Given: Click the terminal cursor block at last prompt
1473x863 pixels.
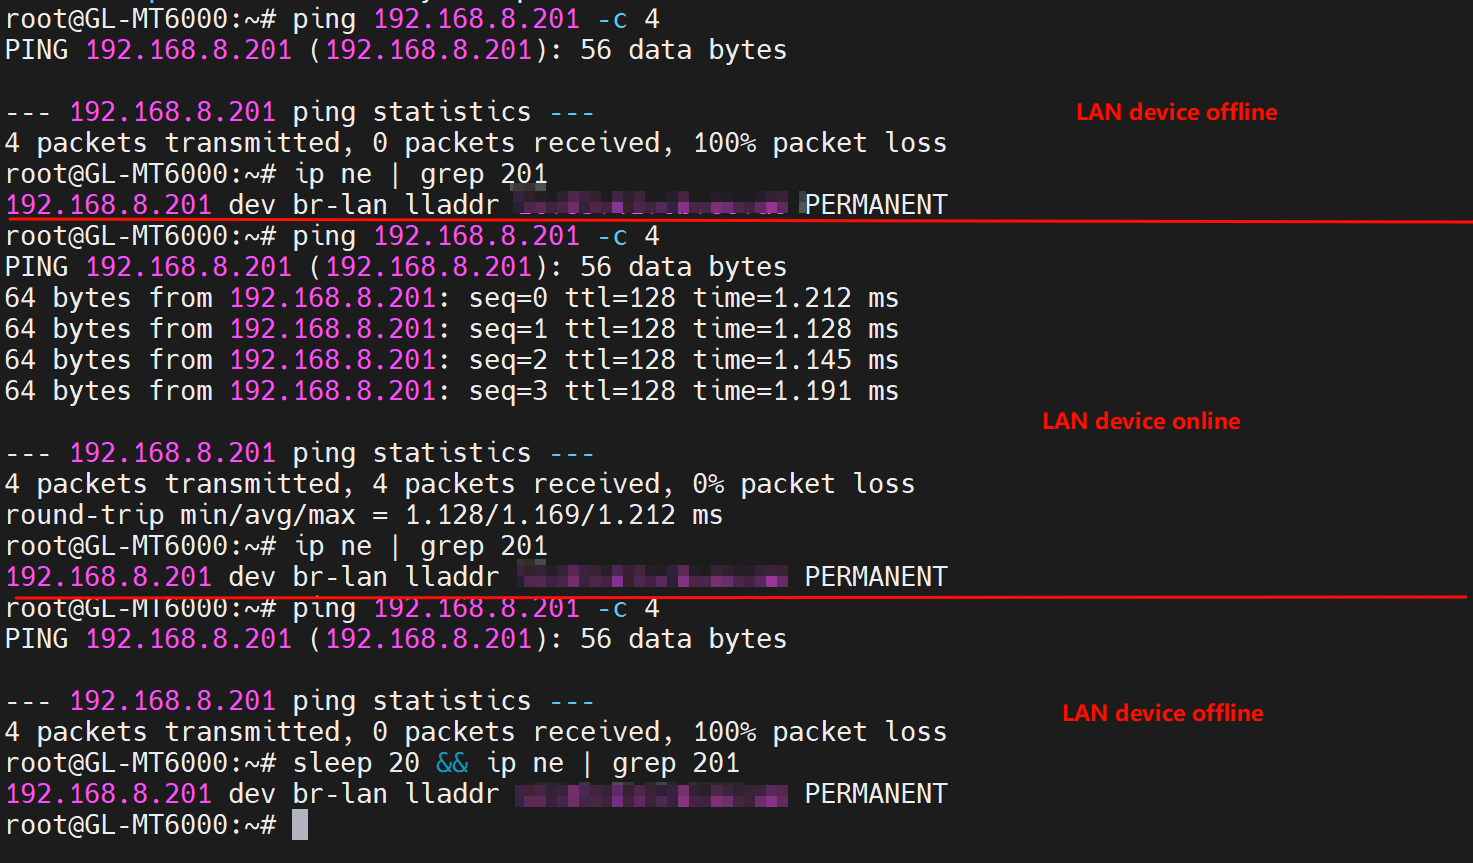Looking at the screenshot, I should coord(300,825).
